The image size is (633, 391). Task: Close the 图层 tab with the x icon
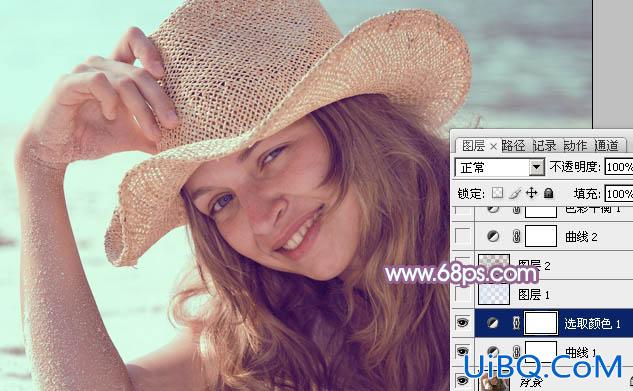(493, 146)
